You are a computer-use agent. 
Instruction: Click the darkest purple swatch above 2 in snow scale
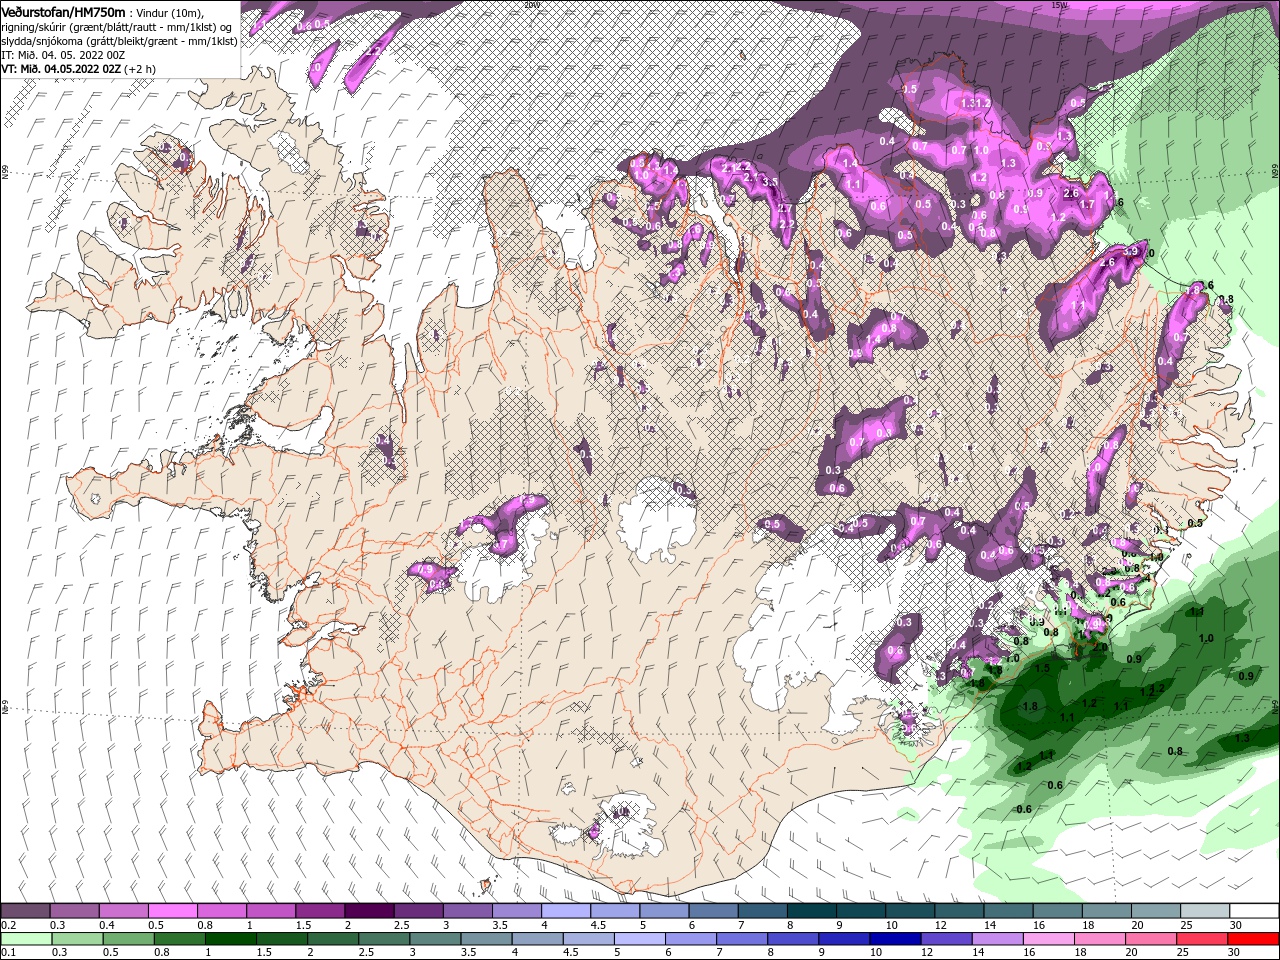(368, 910)
